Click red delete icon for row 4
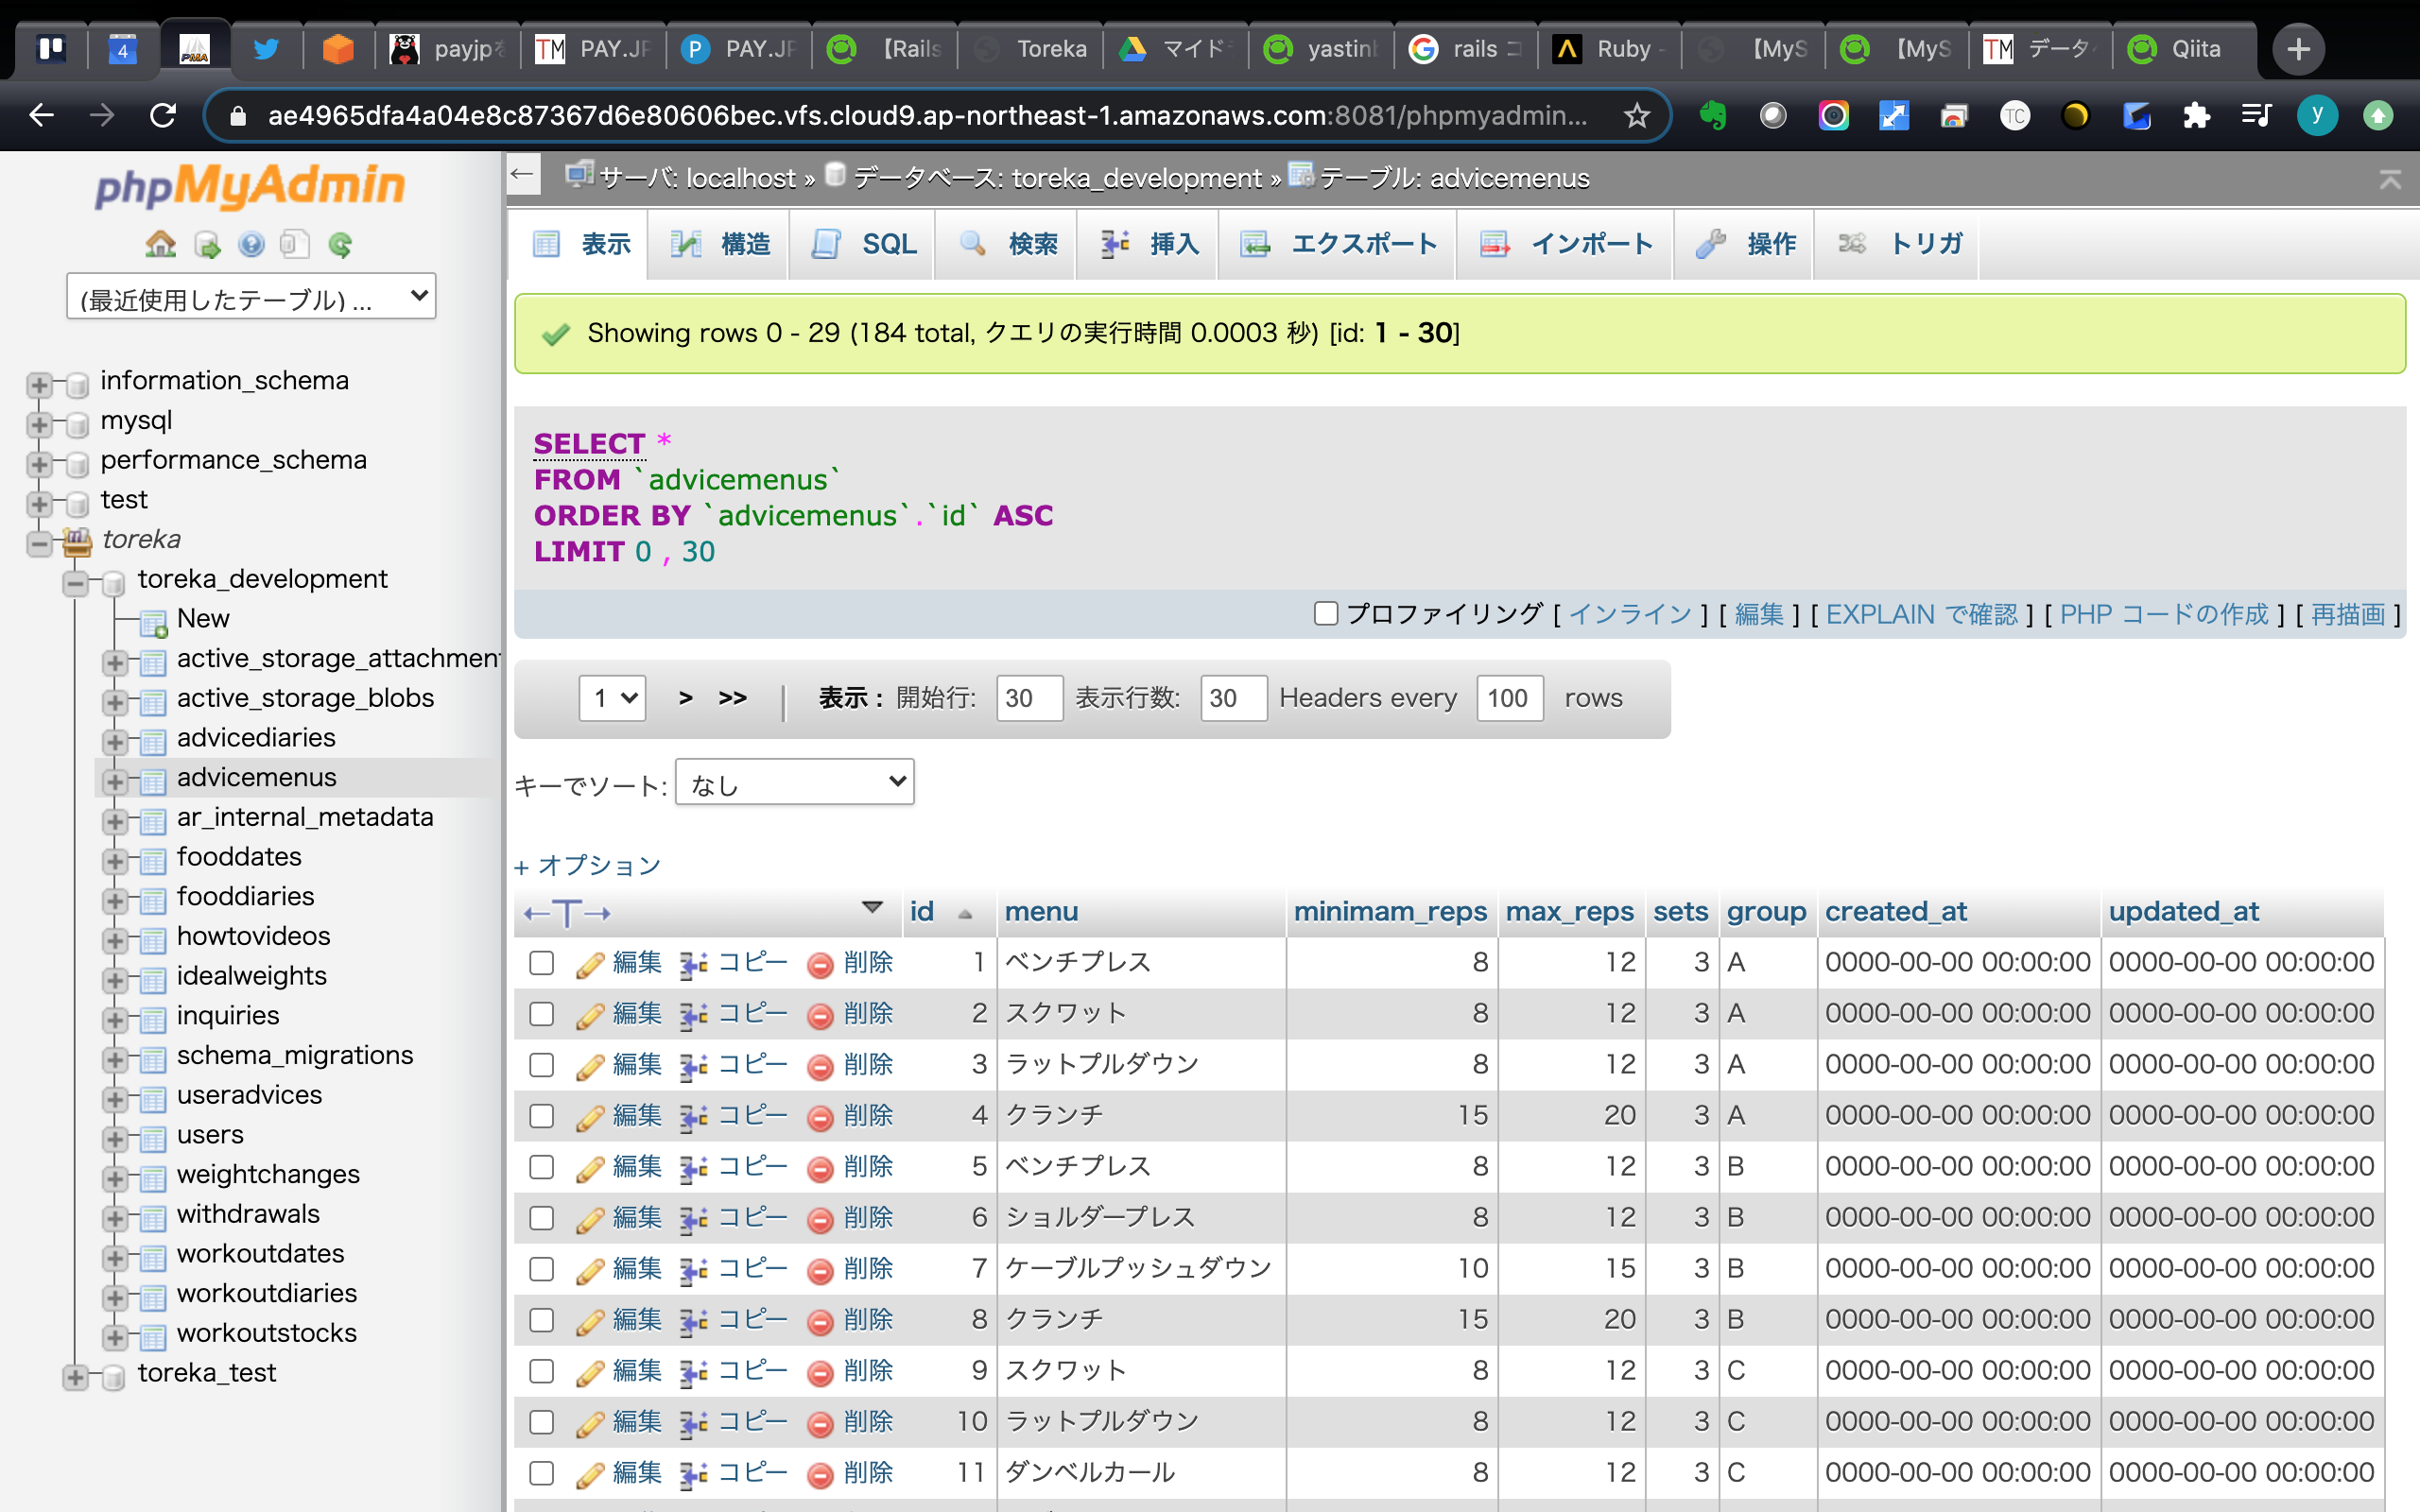The width and height of the screenshot is (2420, 1512). [x=820, y=1117]
